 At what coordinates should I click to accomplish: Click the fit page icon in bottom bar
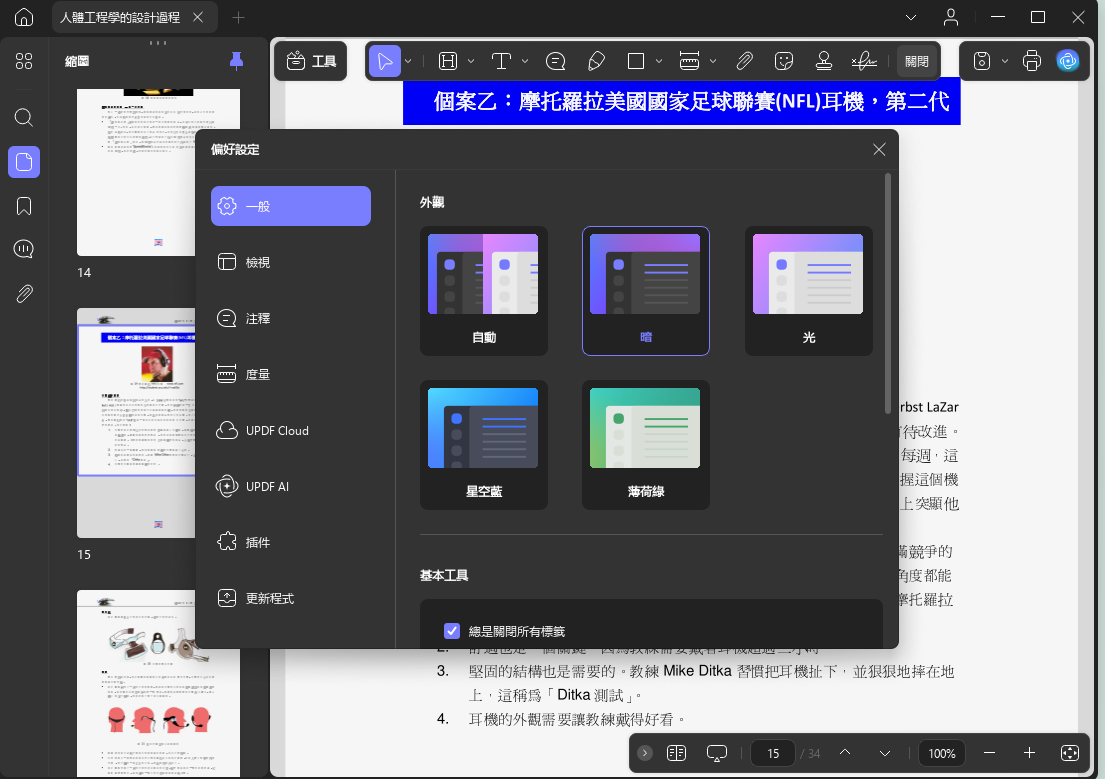[1070, 753]
